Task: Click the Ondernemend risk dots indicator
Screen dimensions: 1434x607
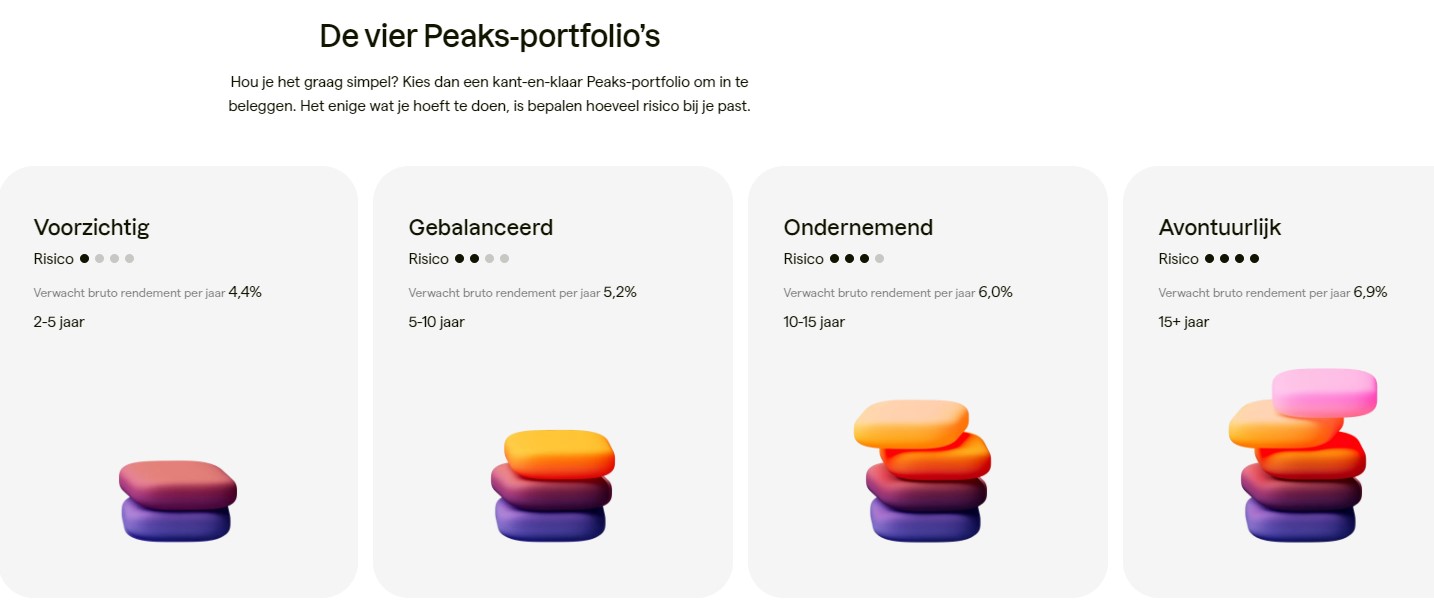Action: pyautogui.click(x=857, y=259)
